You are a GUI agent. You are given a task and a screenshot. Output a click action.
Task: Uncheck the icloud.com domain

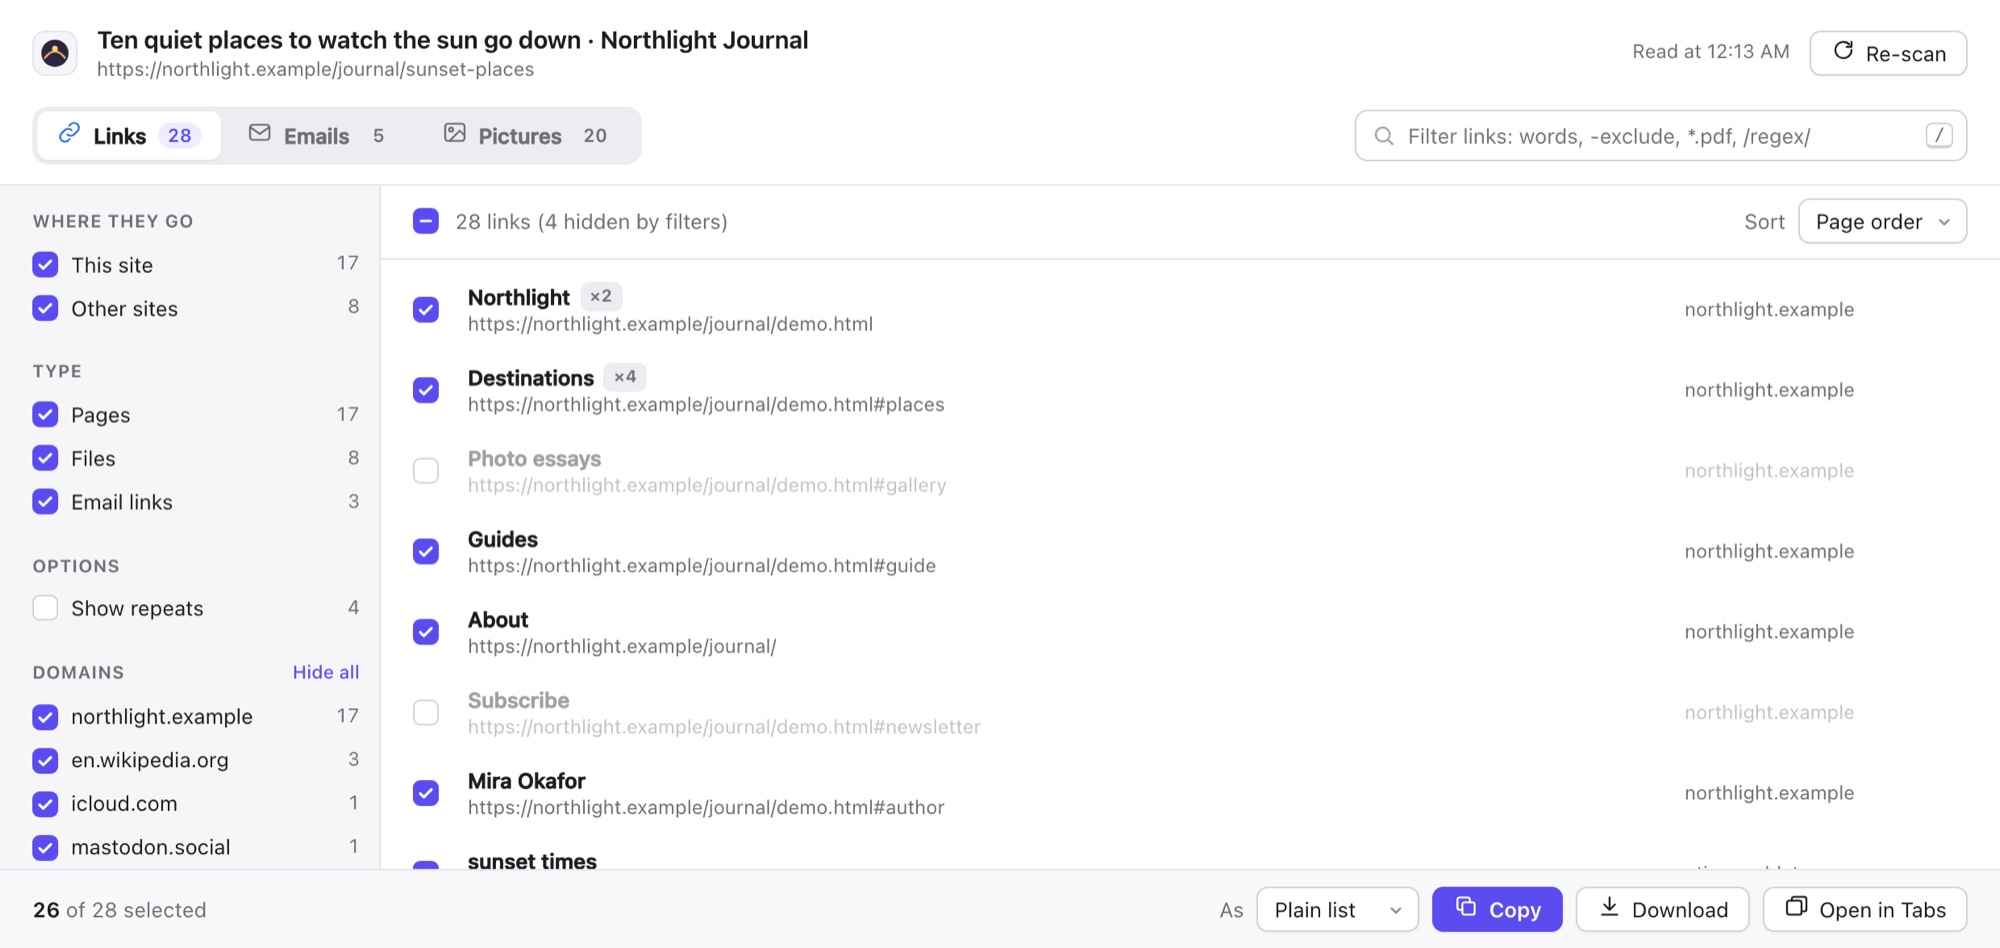[x=45, y=804]
